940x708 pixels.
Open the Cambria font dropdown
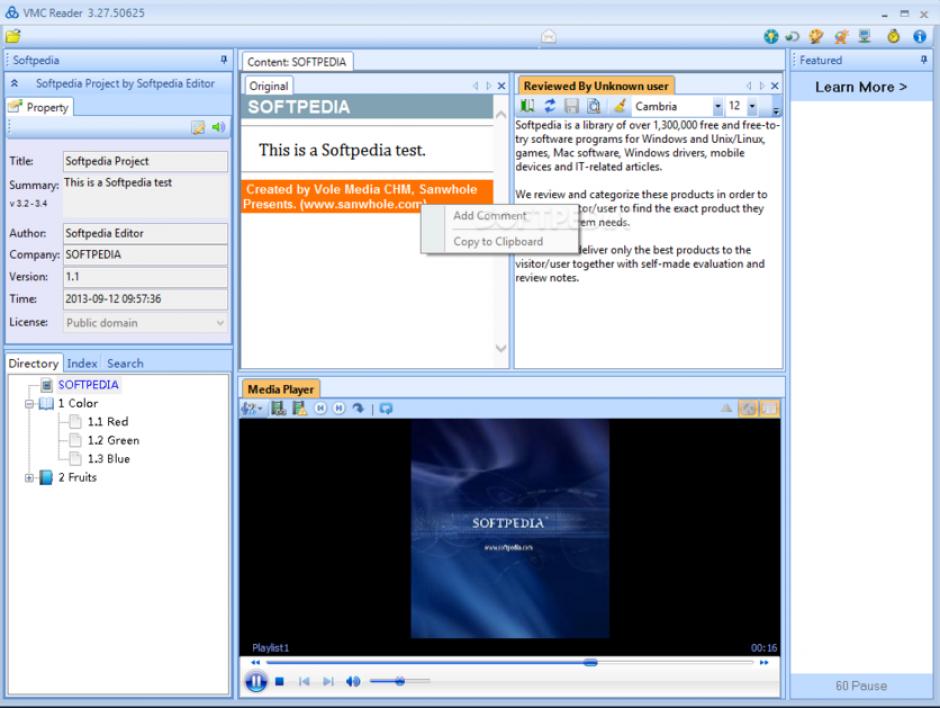(x=718, y=107)
